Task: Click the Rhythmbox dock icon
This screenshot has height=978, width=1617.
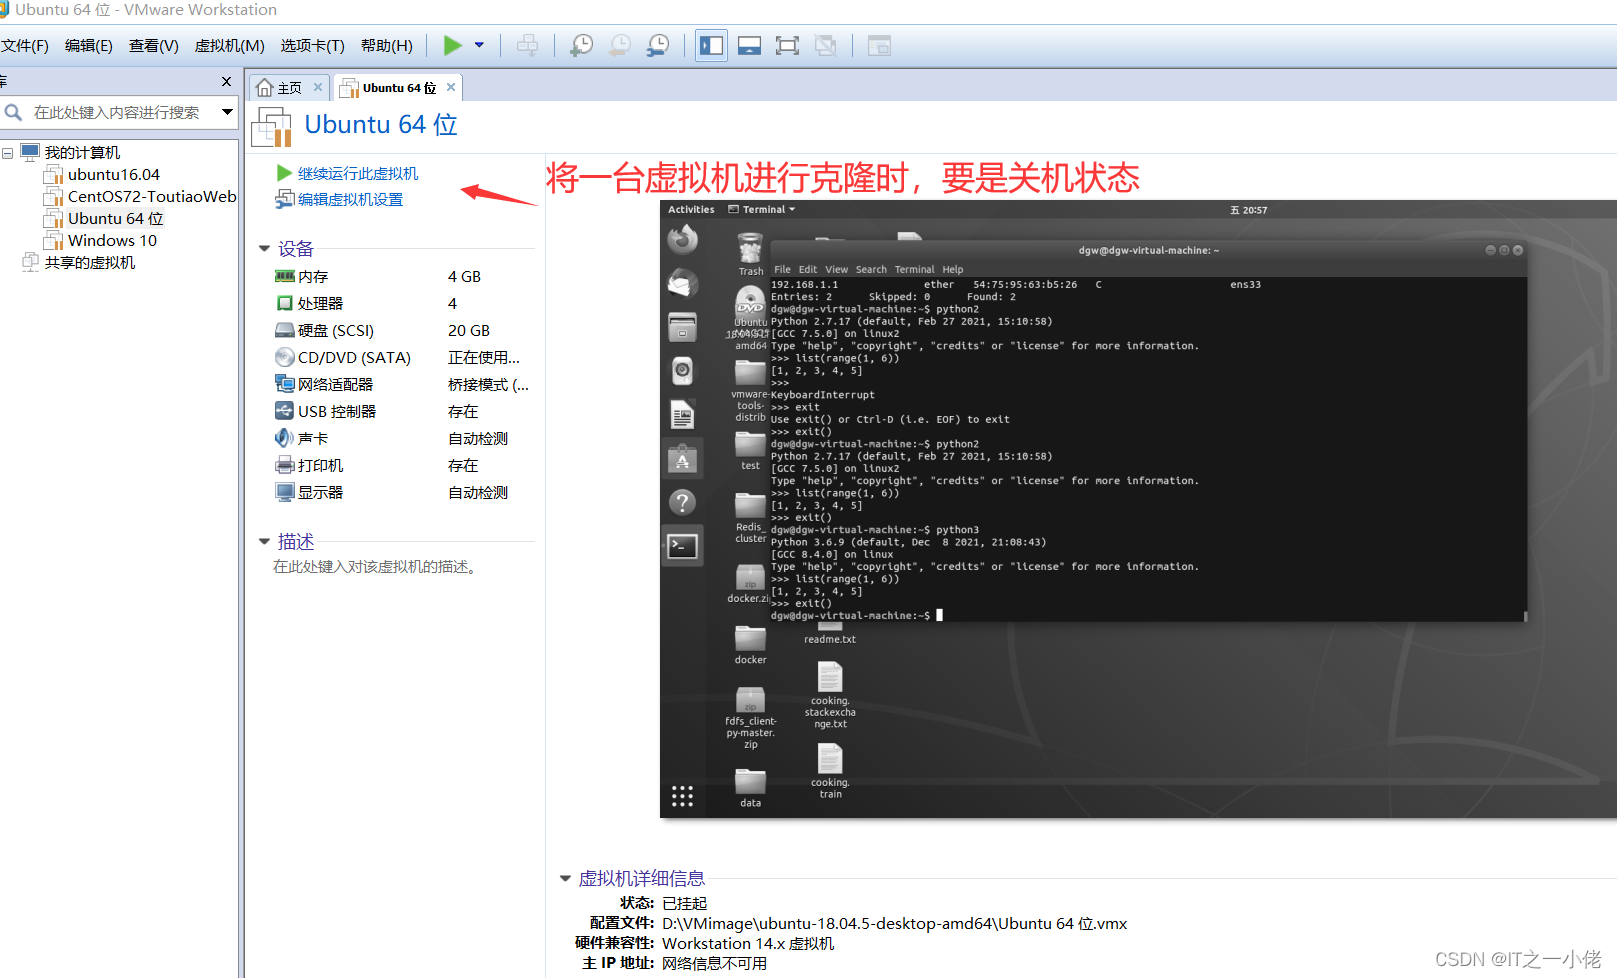Action: (x=683, y=371)
